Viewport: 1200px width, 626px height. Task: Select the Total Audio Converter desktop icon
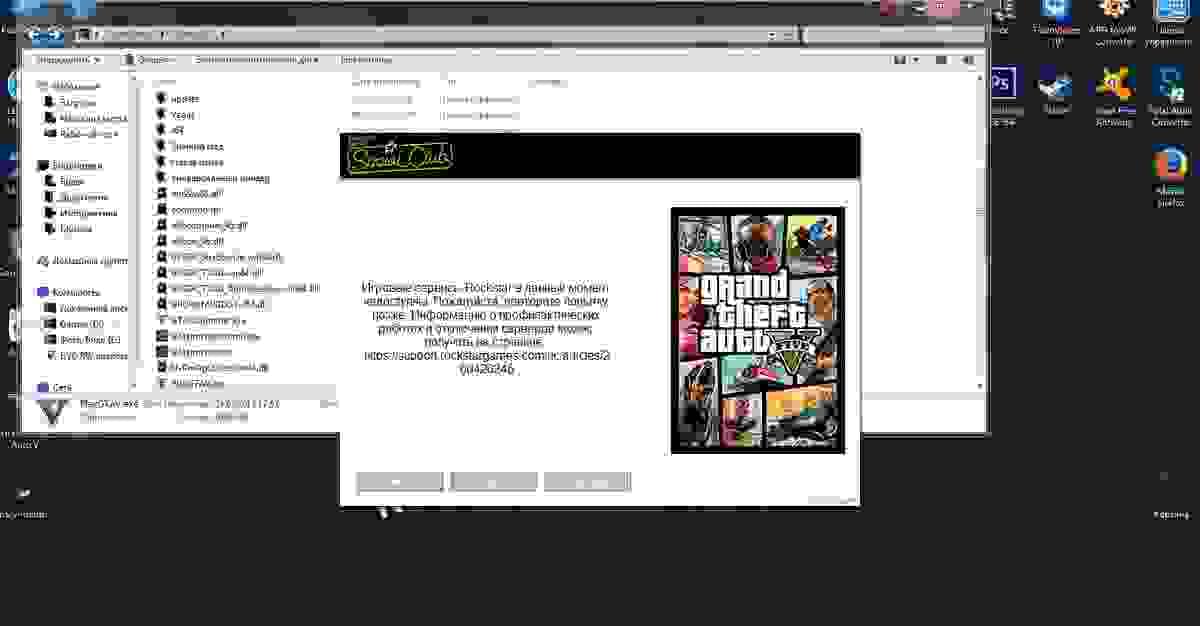[1168, 86]
